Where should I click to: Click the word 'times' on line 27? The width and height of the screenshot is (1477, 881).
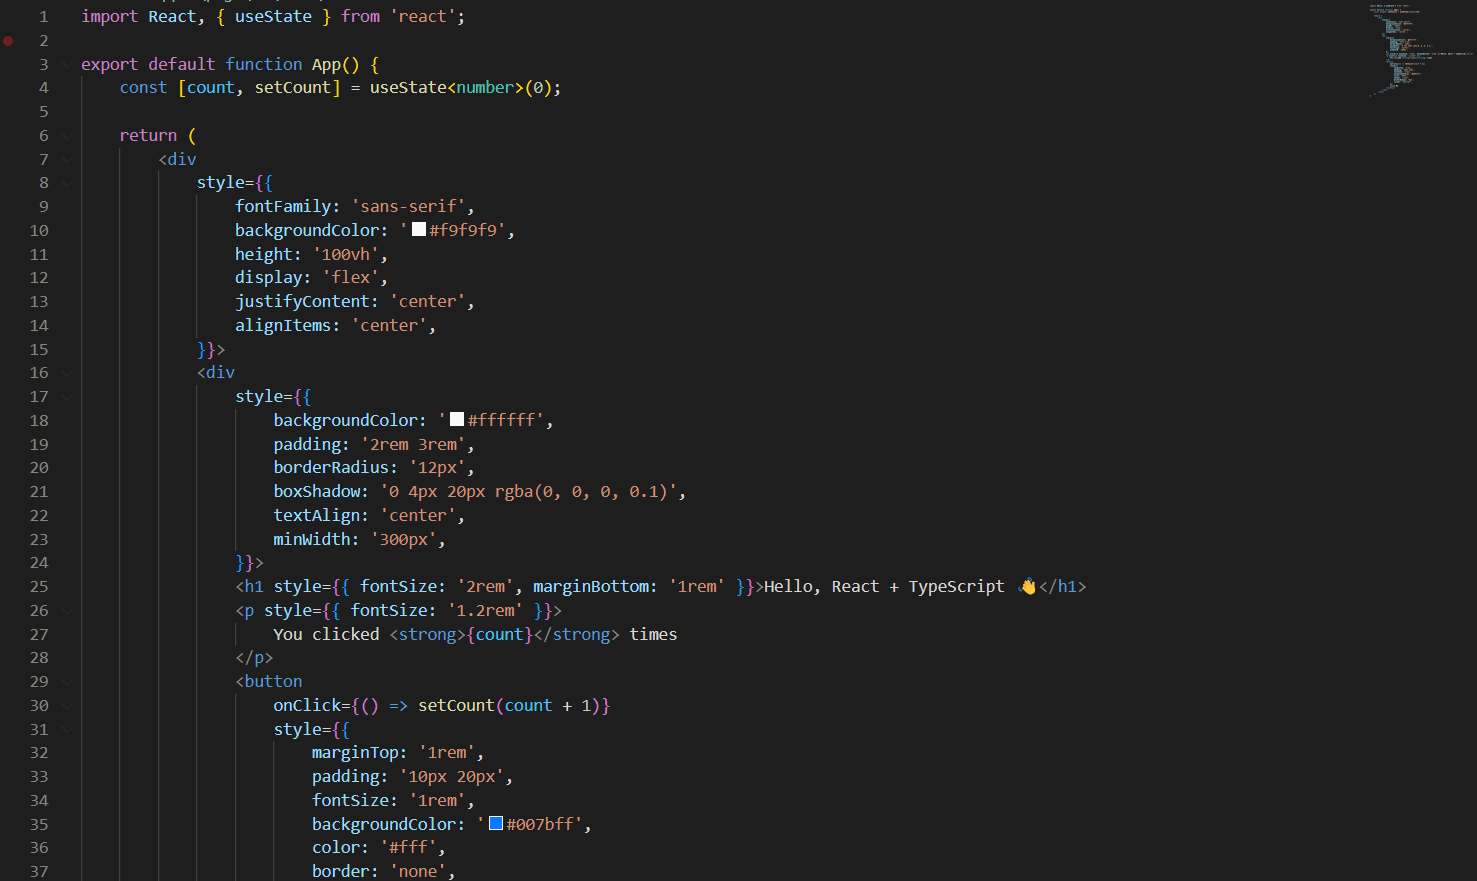[x=653, y=635]
